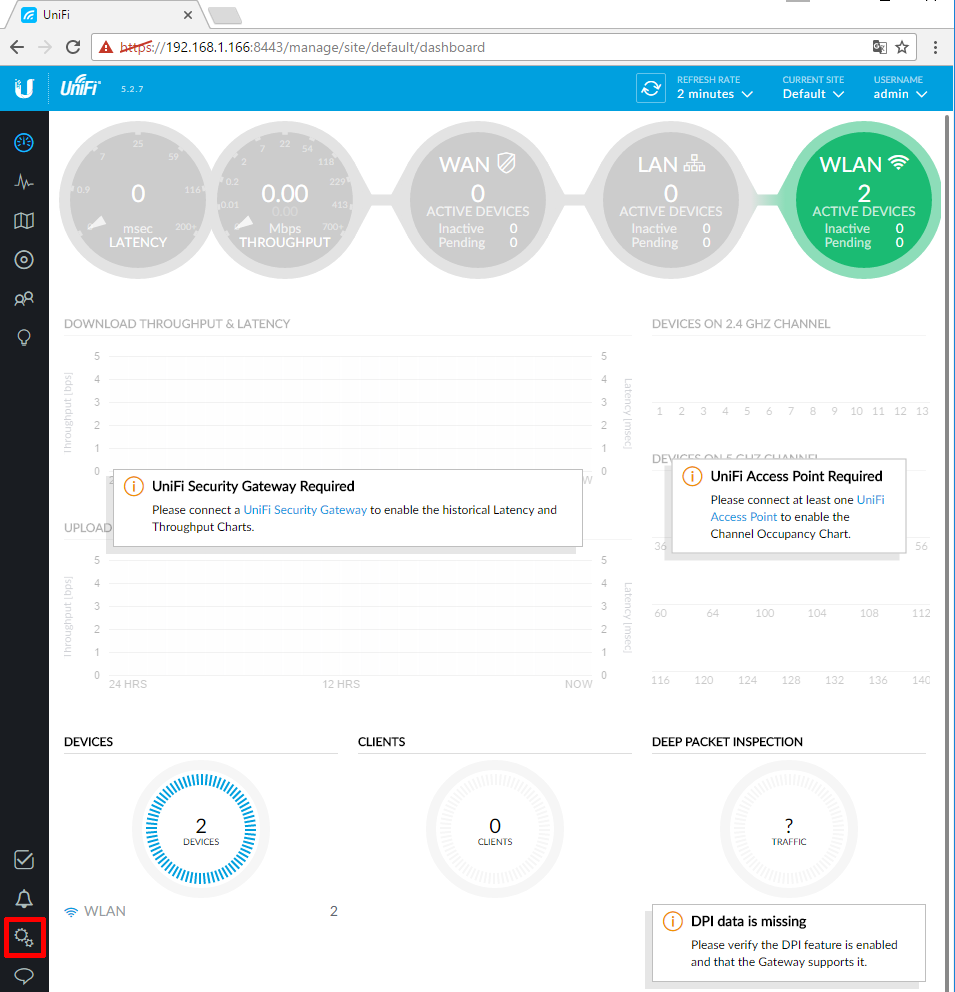Image resolution: width=955 pixels, height=992 pixels.
Task: Click the 0 Clients donut chart
Action: pos(495,829)
